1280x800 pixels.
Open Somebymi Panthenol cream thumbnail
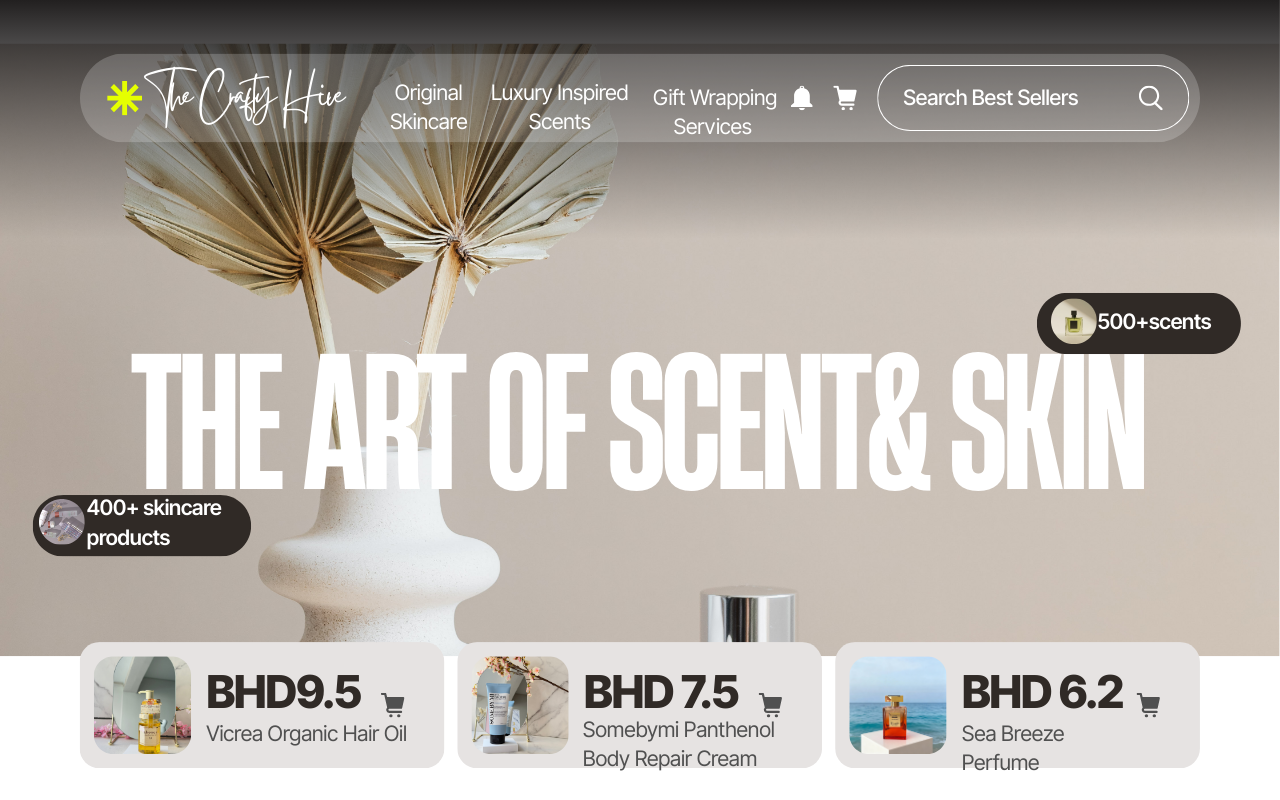(x=520, y=705)
